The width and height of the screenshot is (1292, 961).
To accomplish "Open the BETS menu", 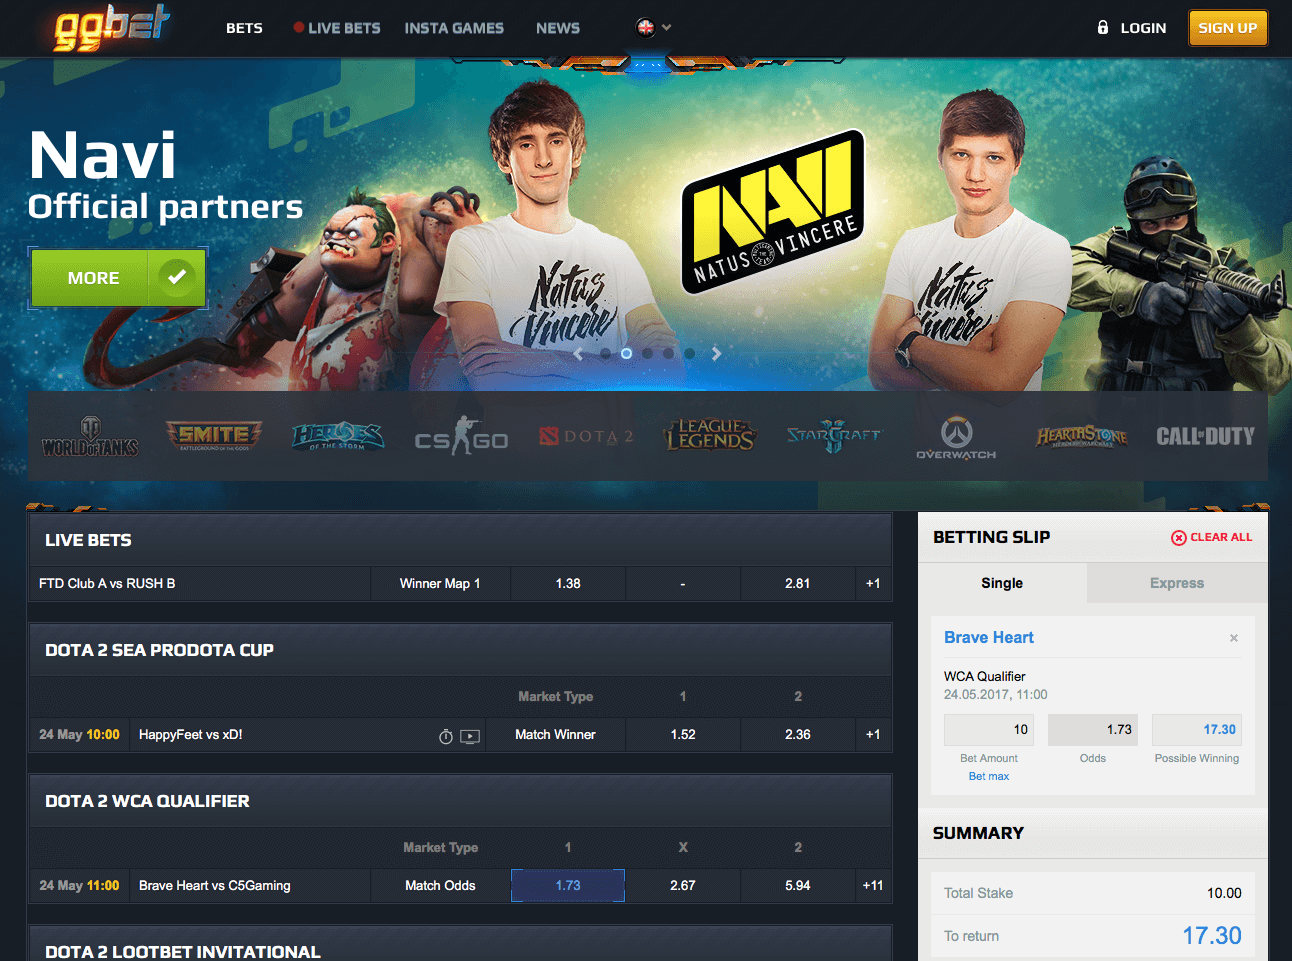I will [244, 28].
